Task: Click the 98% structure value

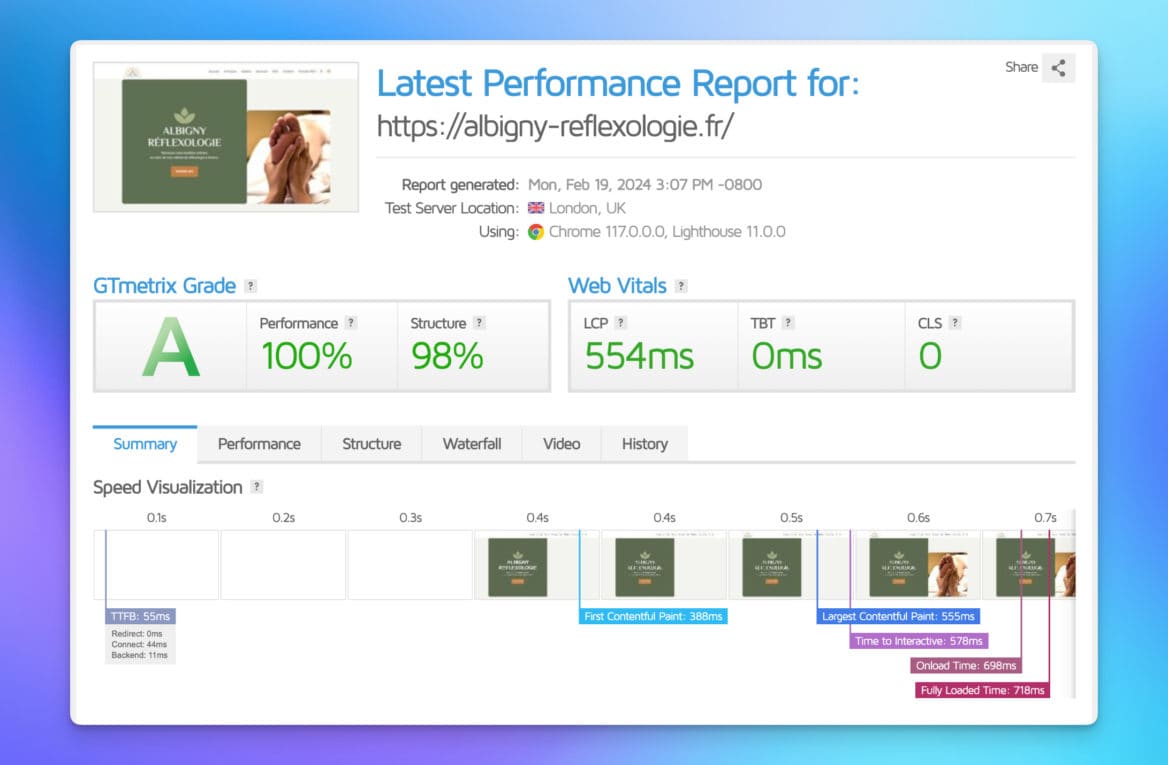Action: pyautogui.click(x=447, y=356)
